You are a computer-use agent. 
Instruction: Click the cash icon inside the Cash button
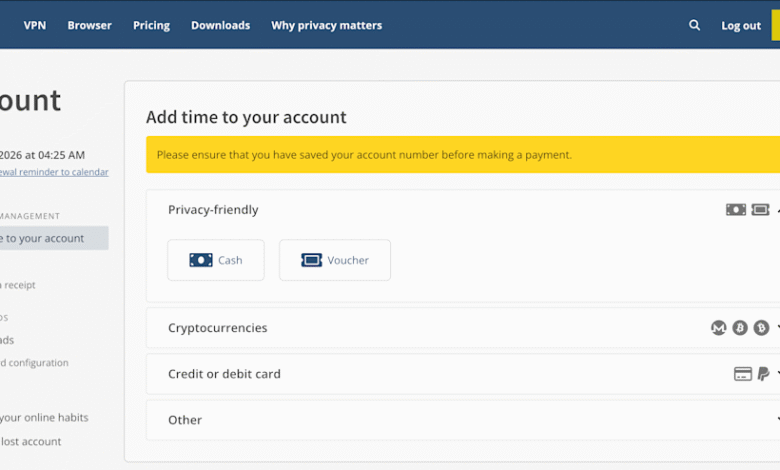[201, 260]
